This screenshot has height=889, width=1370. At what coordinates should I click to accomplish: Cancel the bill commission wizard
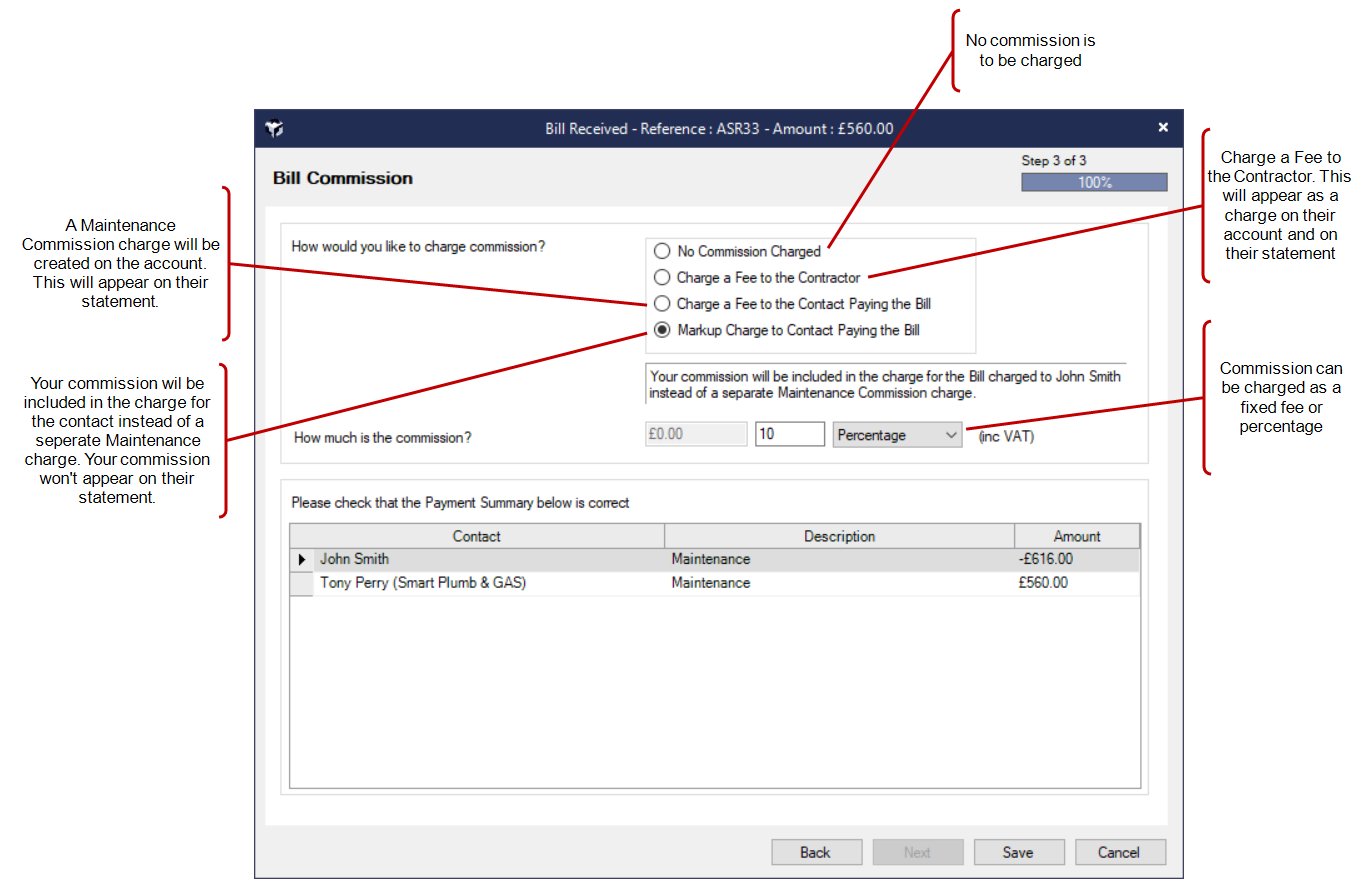point(1119,852)
